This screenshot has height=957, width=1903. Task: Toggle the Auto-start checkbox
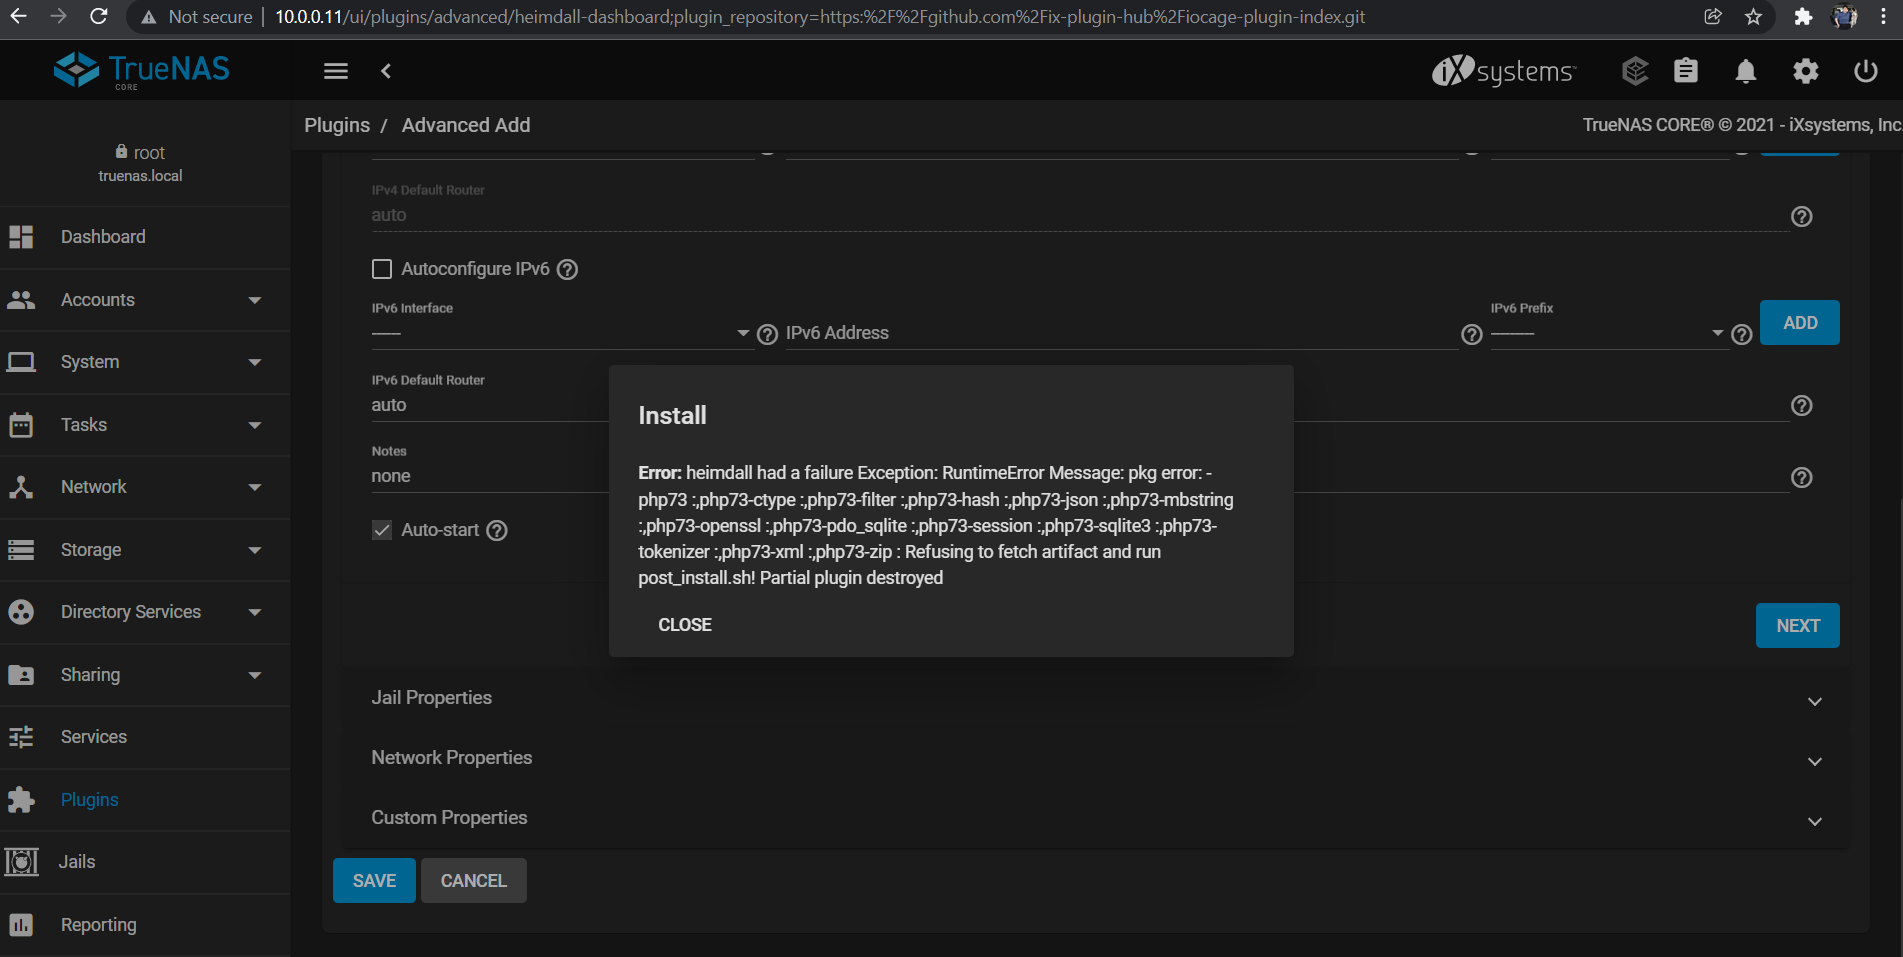coord(382,530)
